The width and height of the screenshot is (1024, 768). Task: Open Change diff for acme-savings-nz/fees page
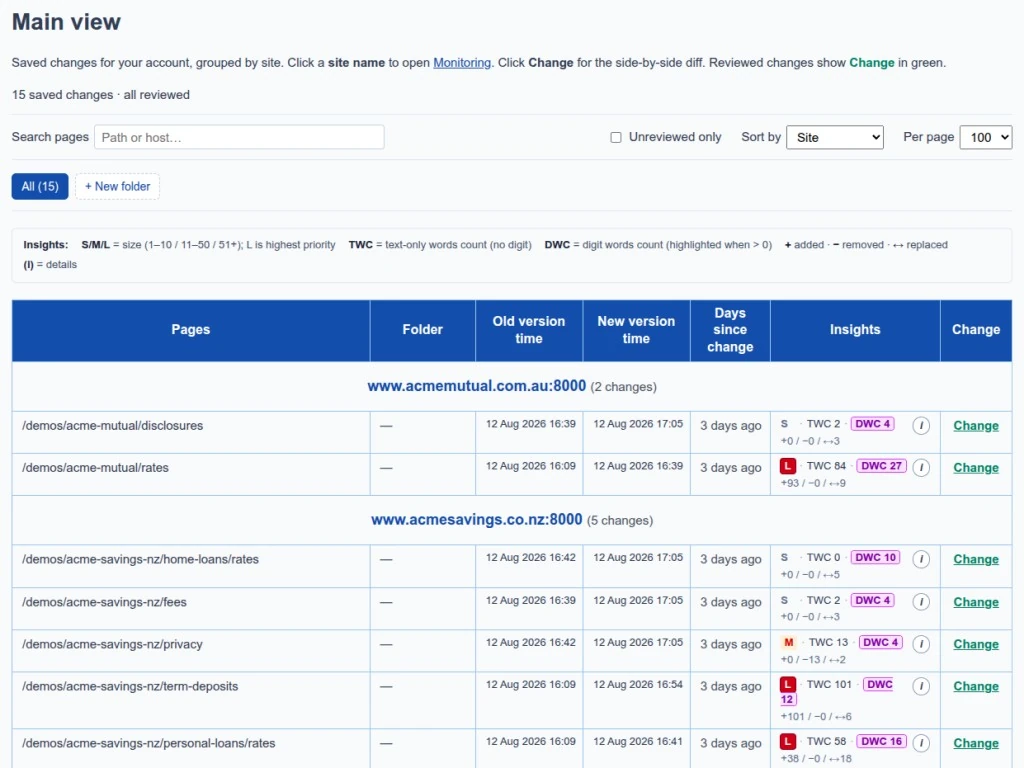(976, 602)
